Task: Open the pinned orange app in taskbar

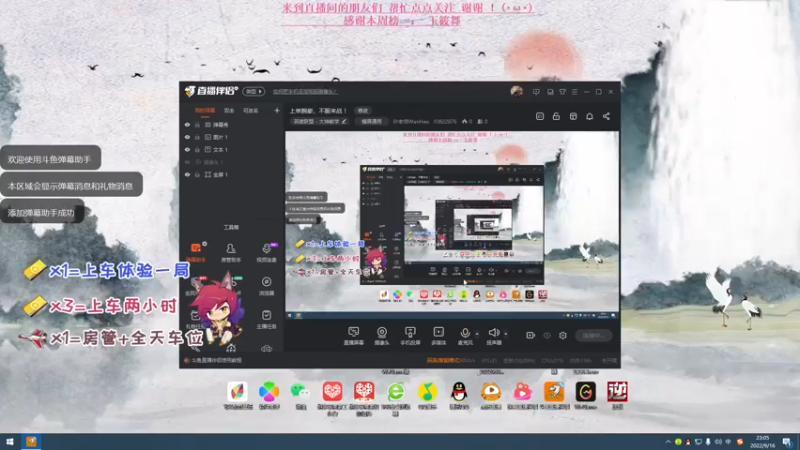Action: click(x=31, y=442)
